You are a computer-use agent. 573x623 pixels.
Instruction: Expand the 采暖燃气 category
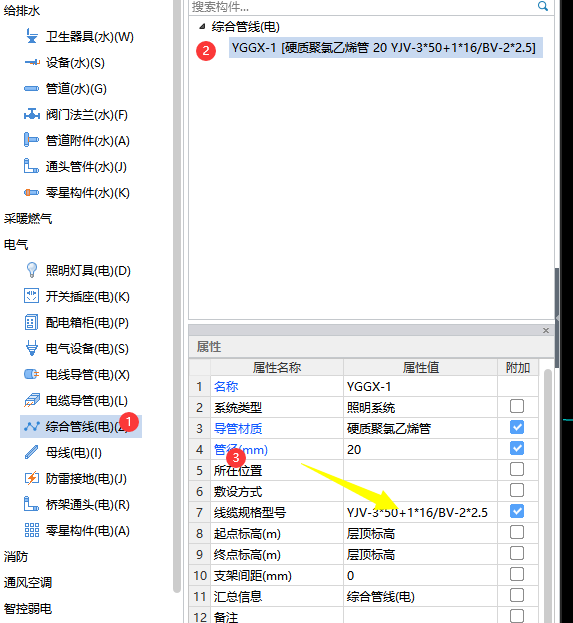(x=28, y=219)
